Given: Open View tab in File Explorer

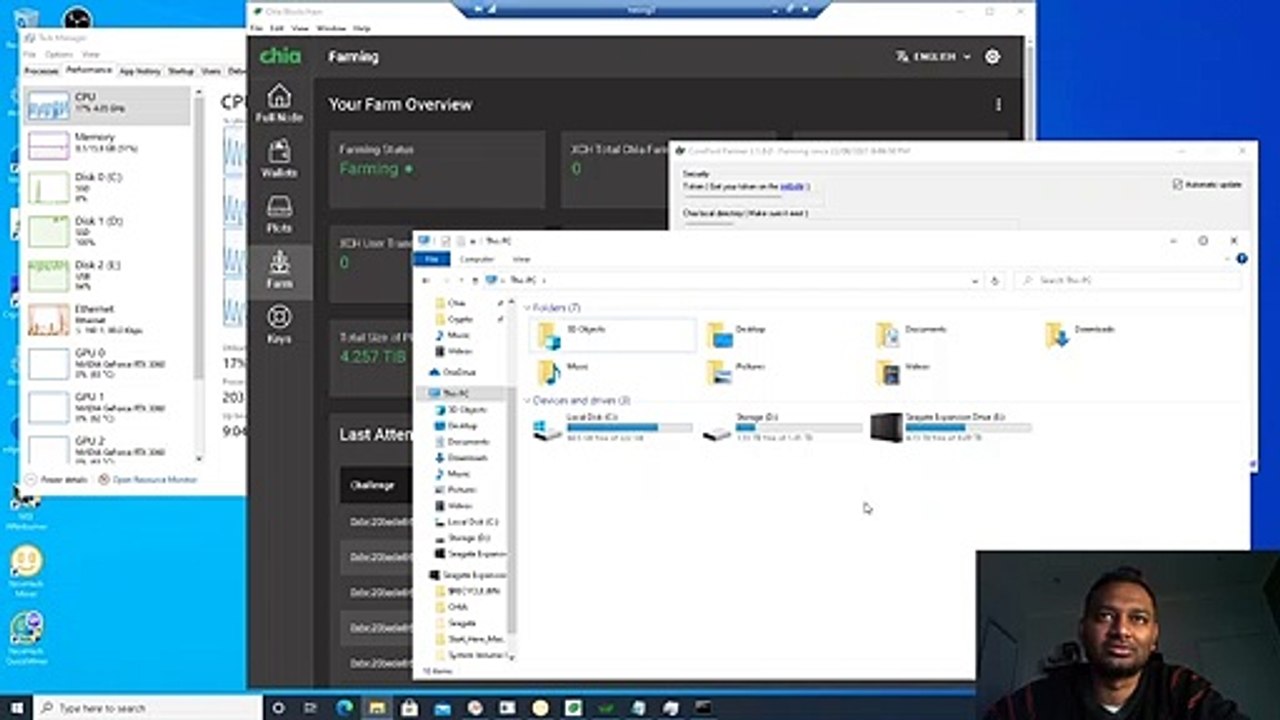Looking at the screenshot, I should pyautogui.click(x=521, y=259).
